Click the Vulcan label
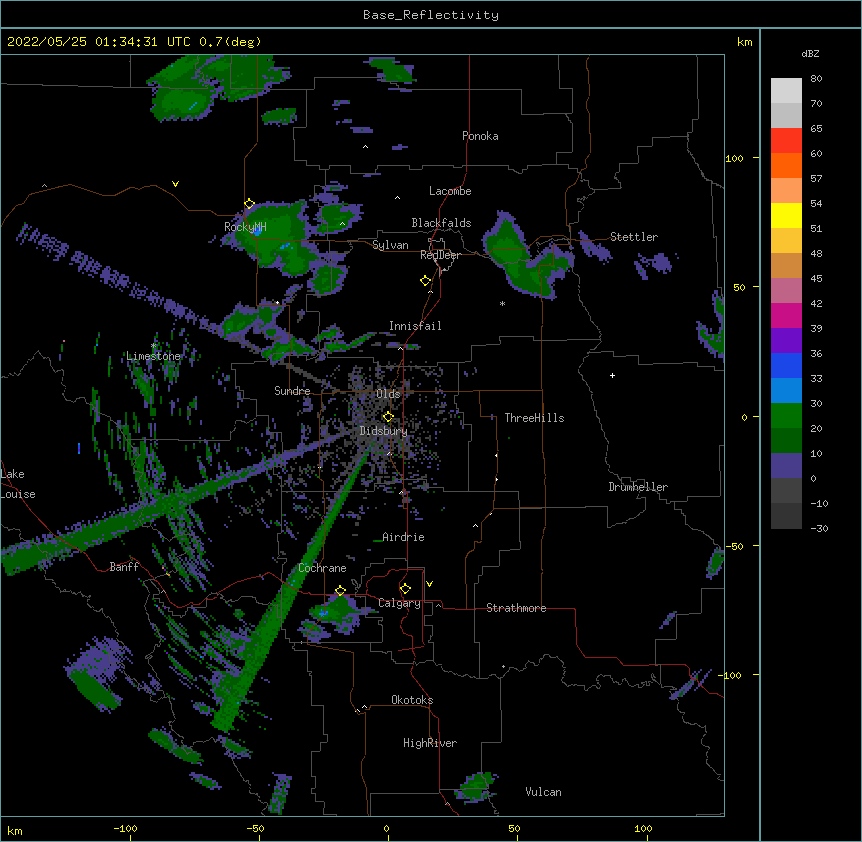This screenshot has width=862, height=842. (x=543, y=792)
